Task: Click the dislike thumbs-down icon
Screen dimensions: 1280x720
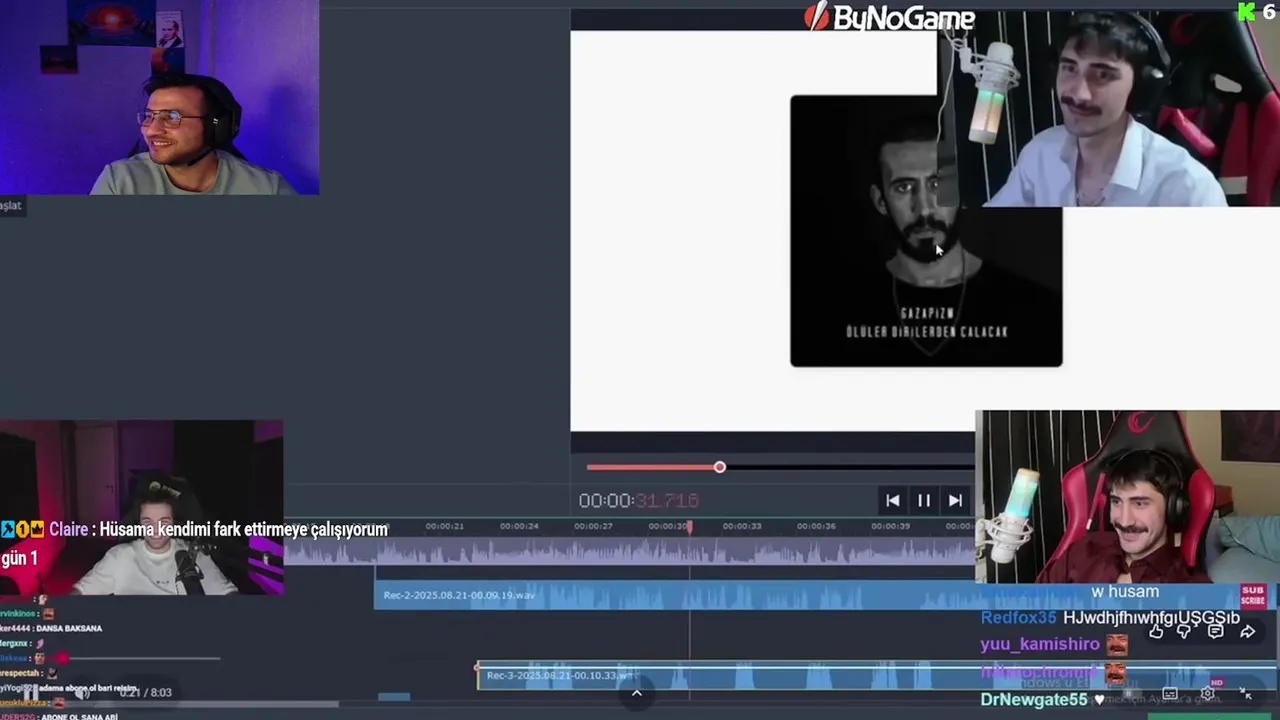Action: point(1185,631)
